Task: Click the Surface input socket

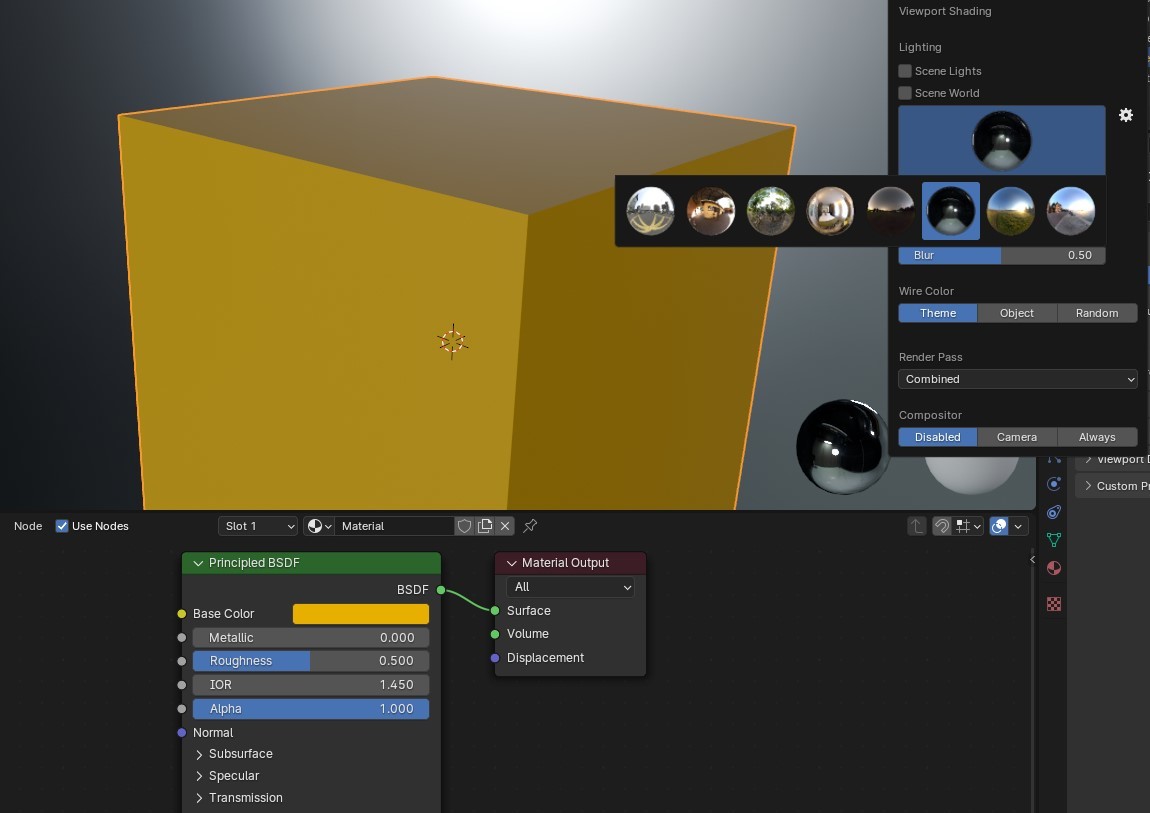Action: 495,611
